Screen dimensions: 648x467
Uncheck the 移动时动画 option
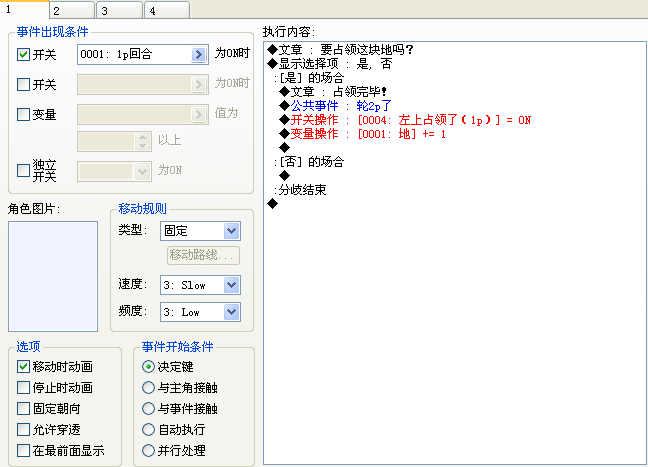tap(23, 366)
